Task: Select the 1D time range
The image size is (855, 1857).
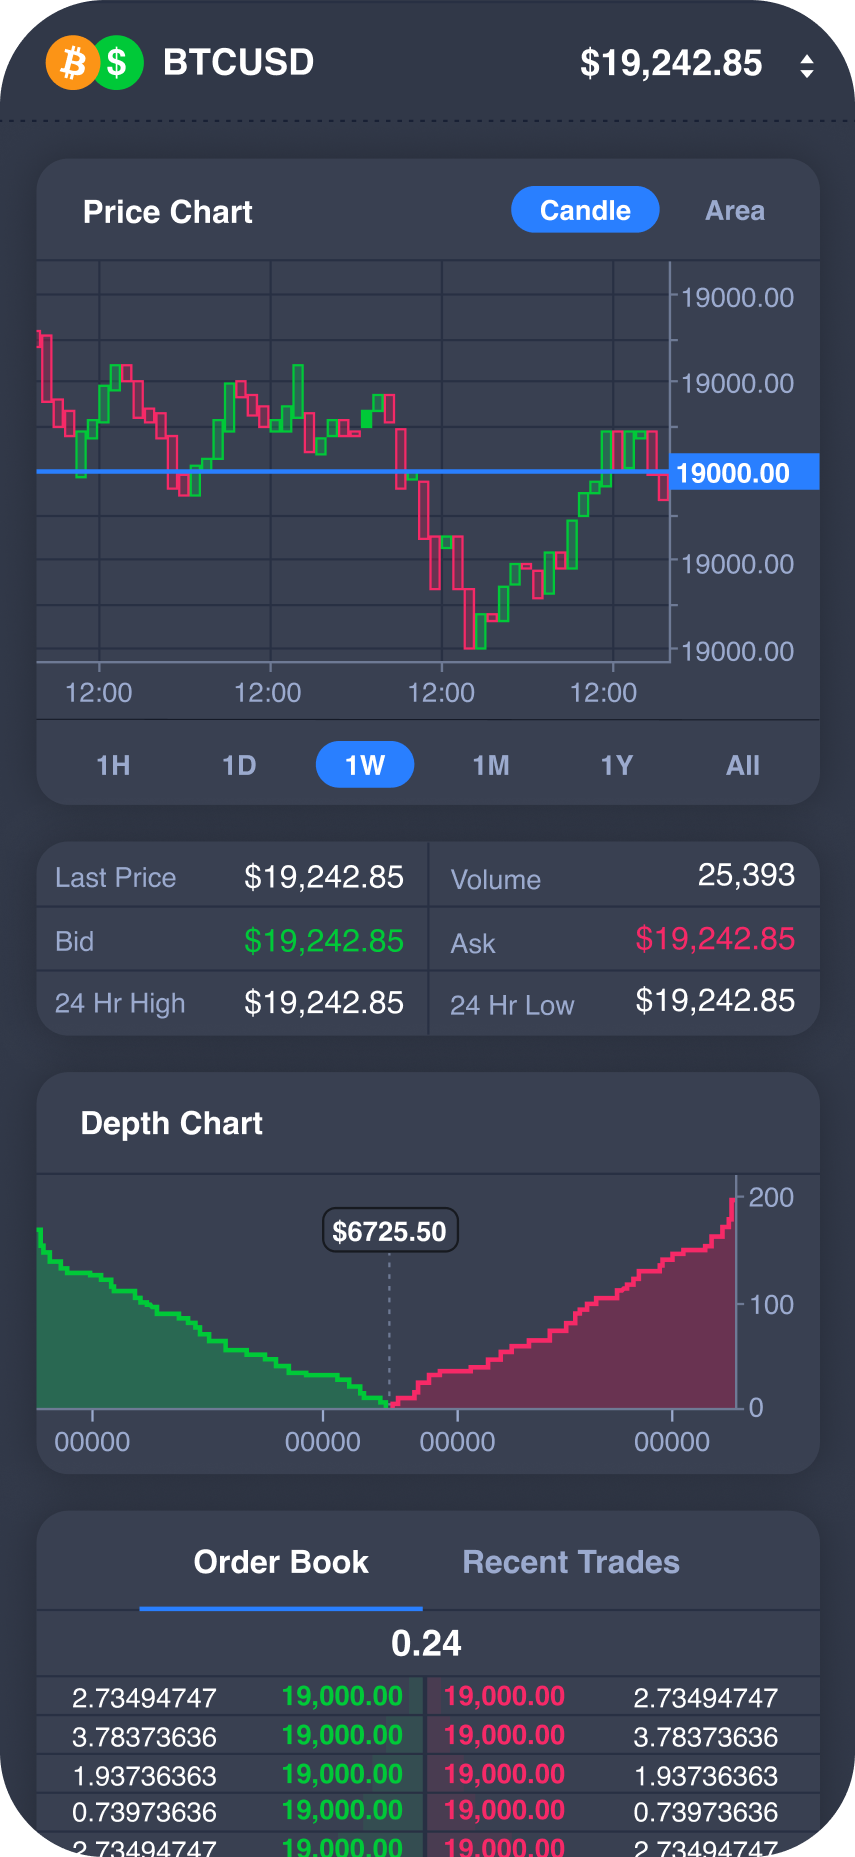Action: 239,765
